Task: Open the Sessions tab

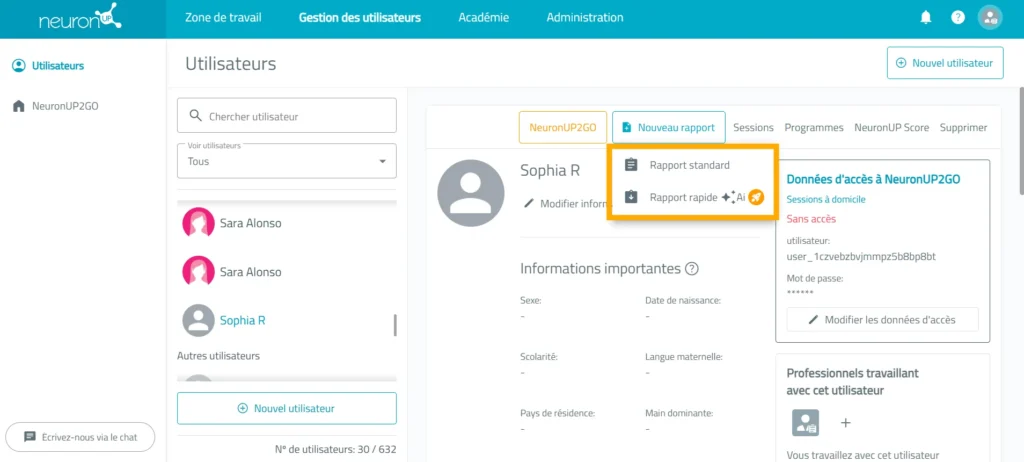Action: 753,127
